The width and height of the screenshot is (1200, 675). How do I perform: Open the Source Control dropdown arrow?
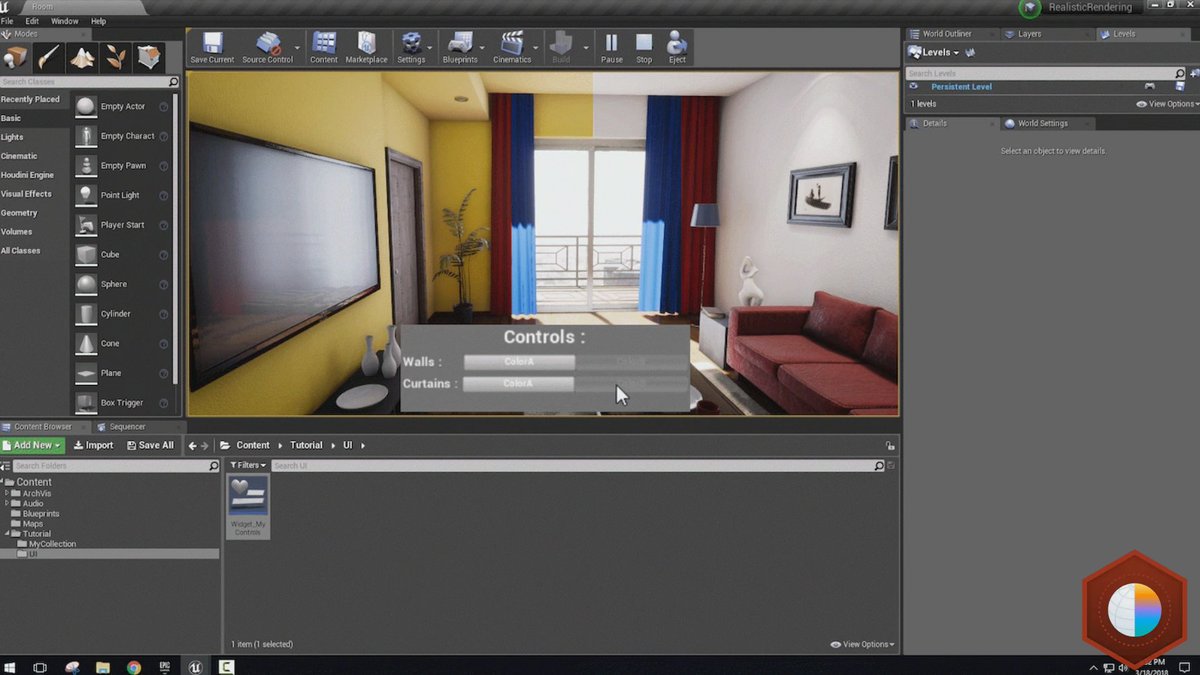pyautogui.click(x=298, y=48)
